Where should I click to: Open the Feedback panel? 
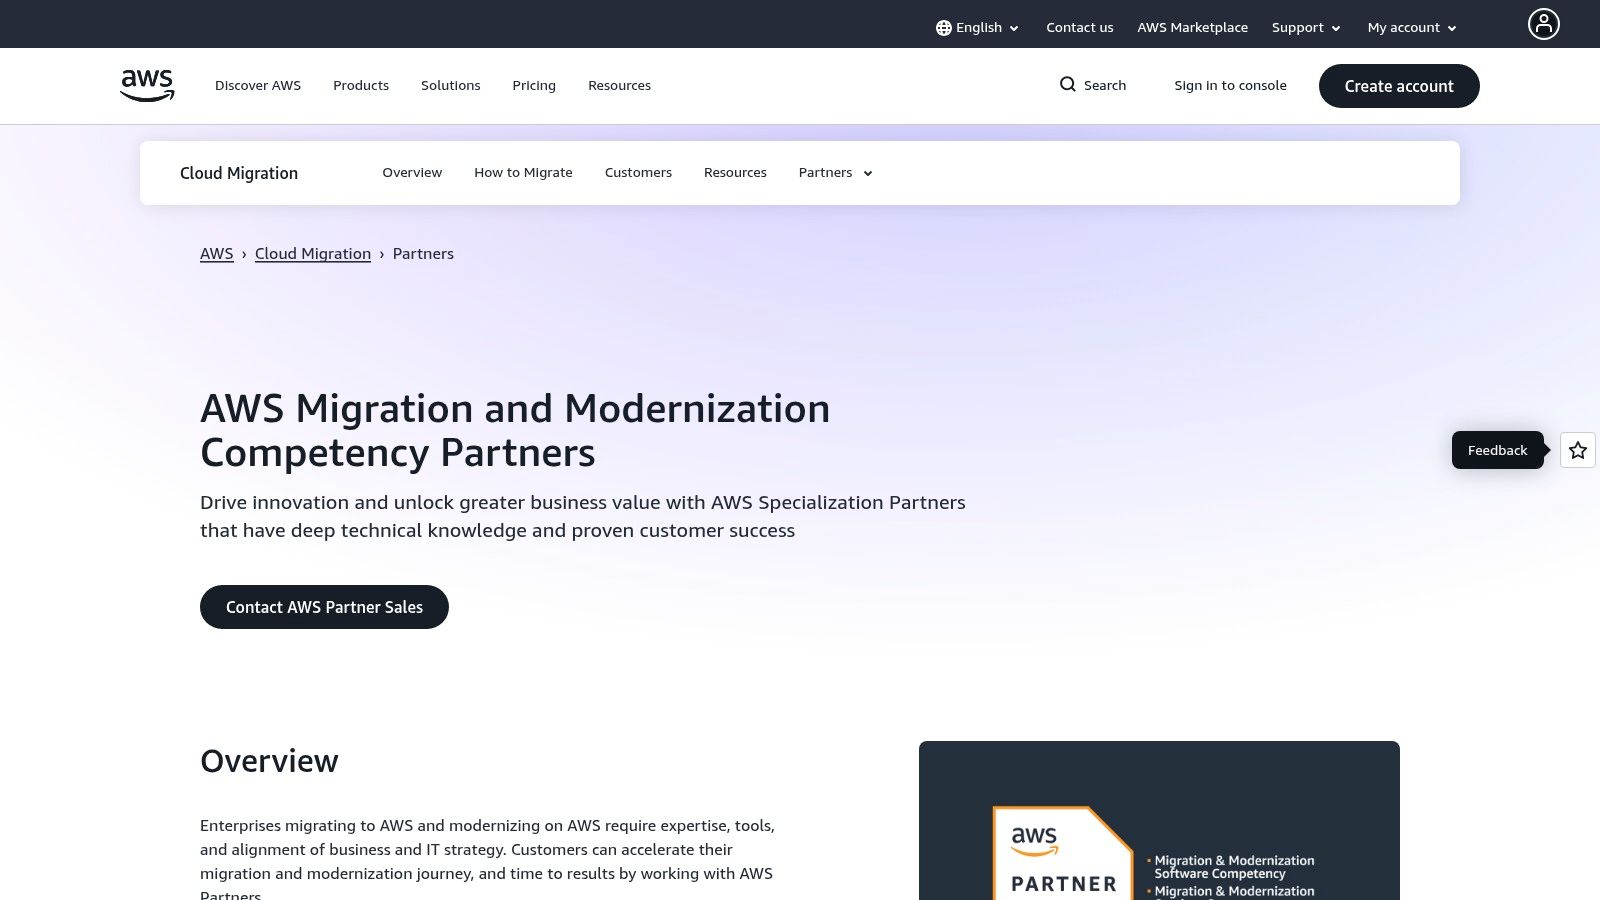1497,450
